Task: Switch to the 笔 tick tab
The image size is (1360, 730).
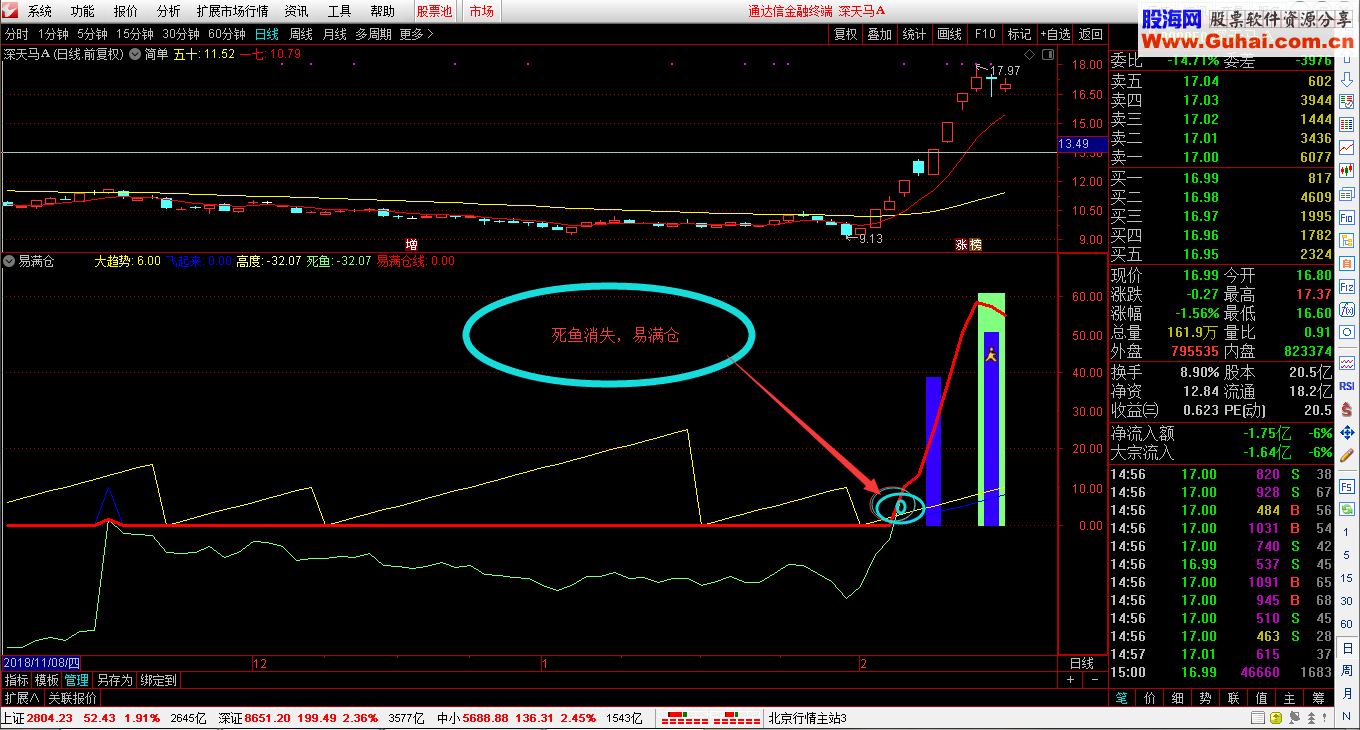Action: (1122, 698)
